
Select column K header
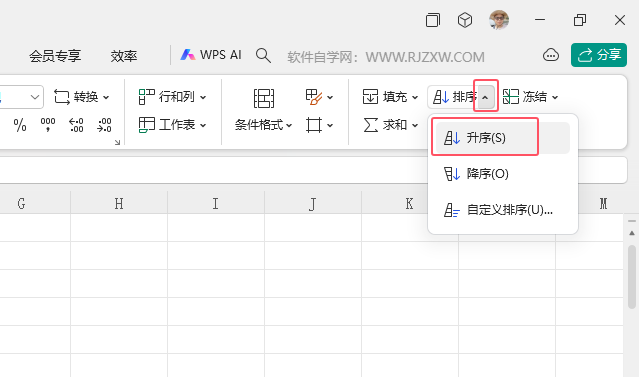coord(410,203)
